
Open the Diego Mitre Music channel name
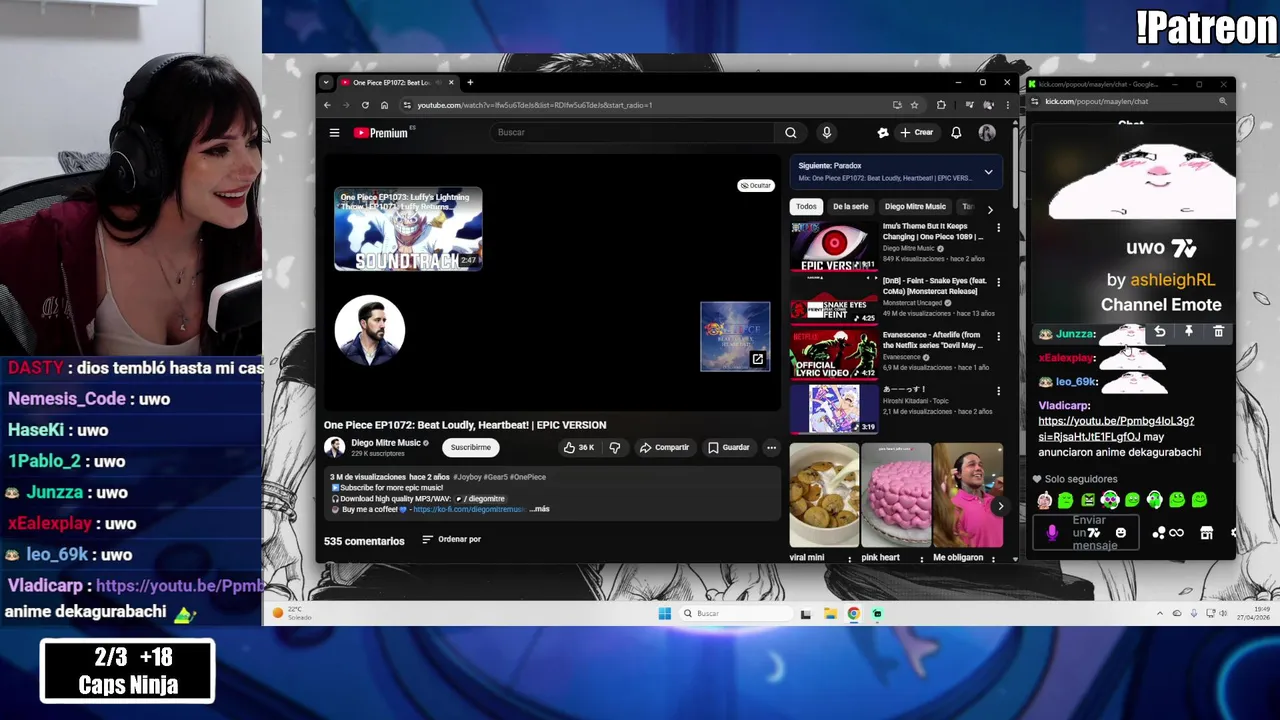coord(385,443)
